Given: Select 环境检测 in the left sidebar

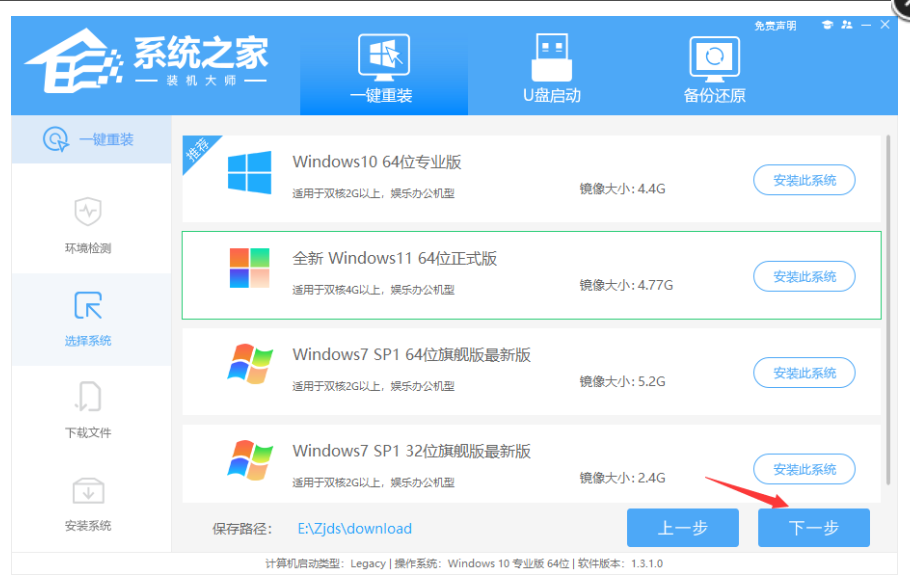Looking at the screenshot, I should pyautogui.click(x=88, y=226).
